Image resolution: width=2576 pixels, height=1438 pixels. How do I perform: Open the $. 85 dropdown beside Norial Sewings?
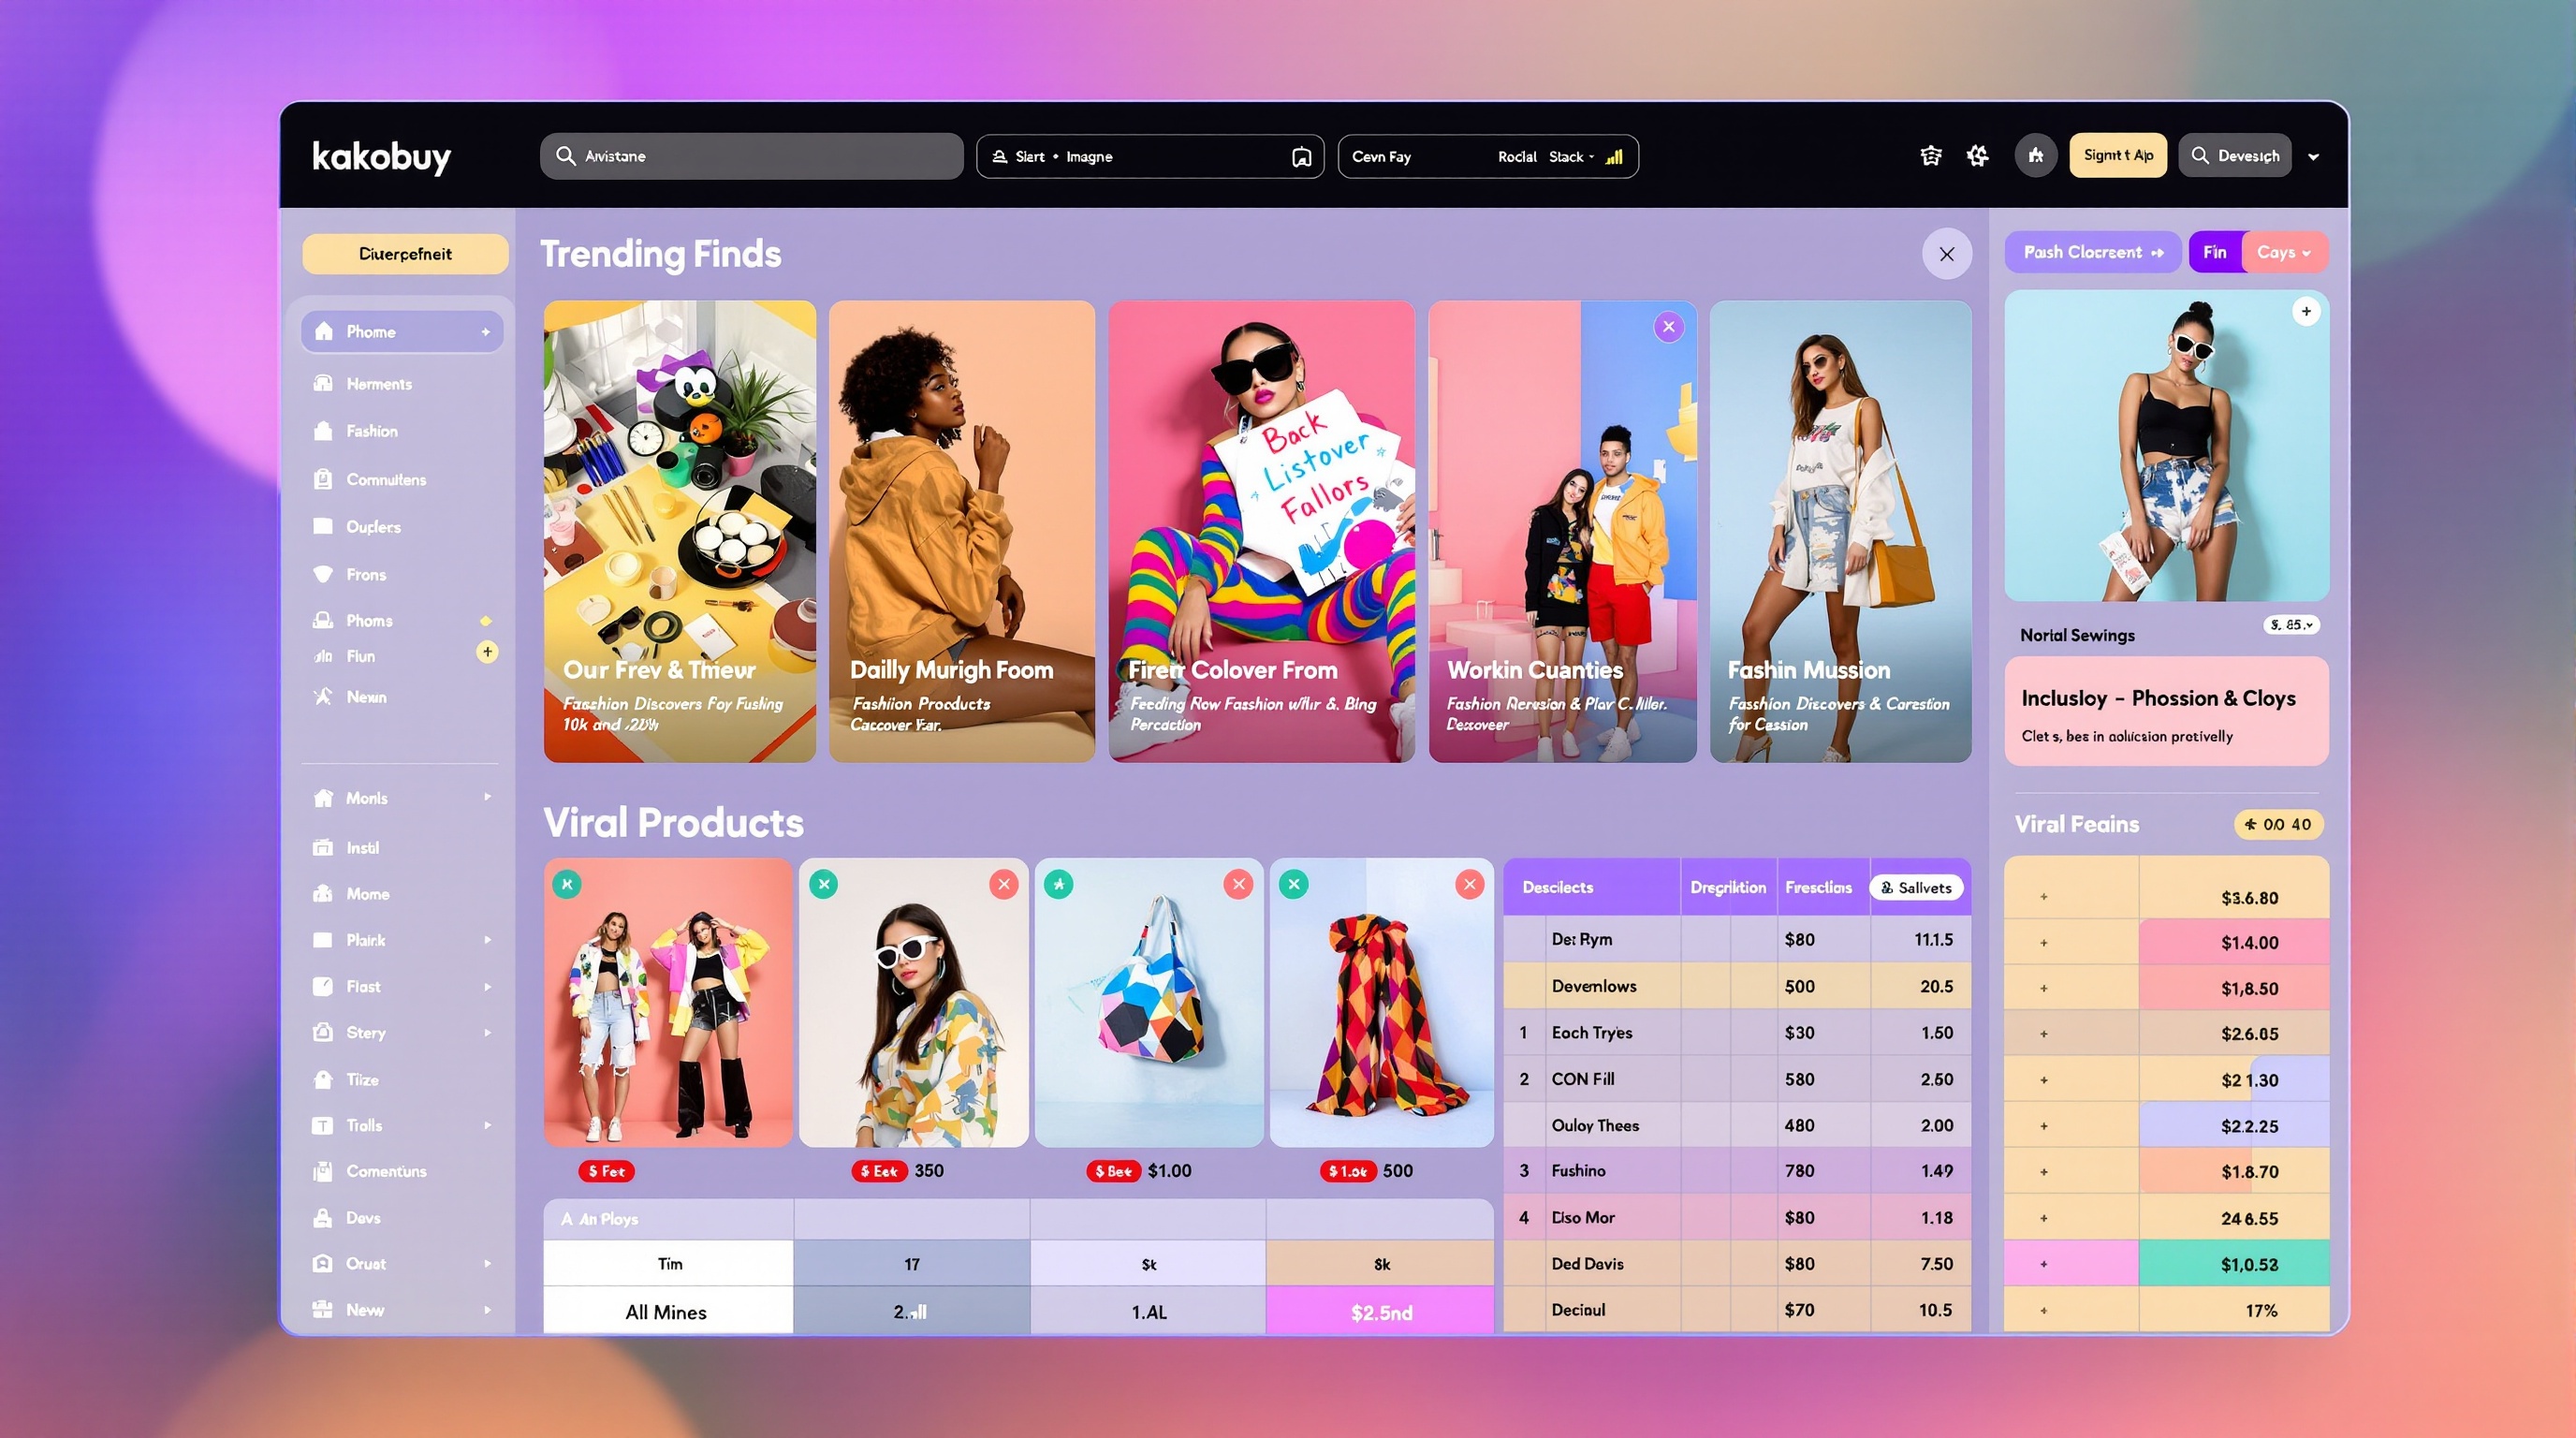(x=2291, y=625)
